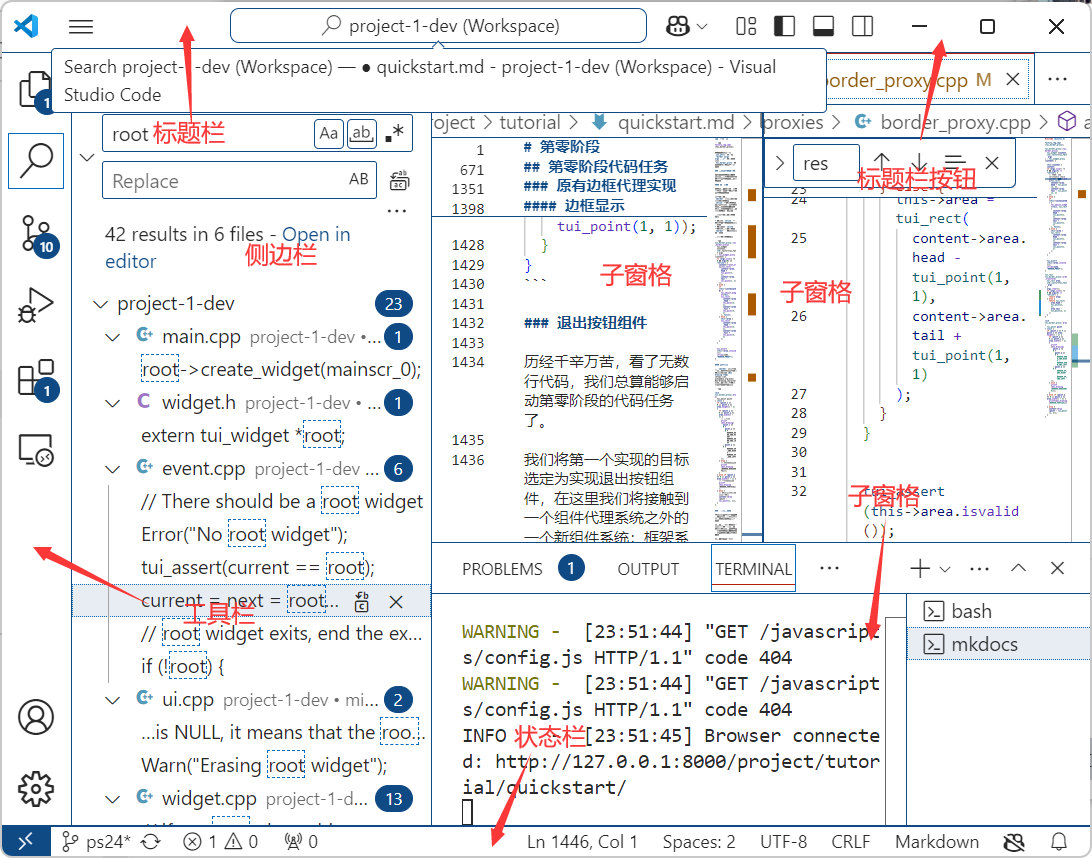Collapse event.cpp search results
The height and width of the screenshot is (858, 1092).
[x=112, y=469]
